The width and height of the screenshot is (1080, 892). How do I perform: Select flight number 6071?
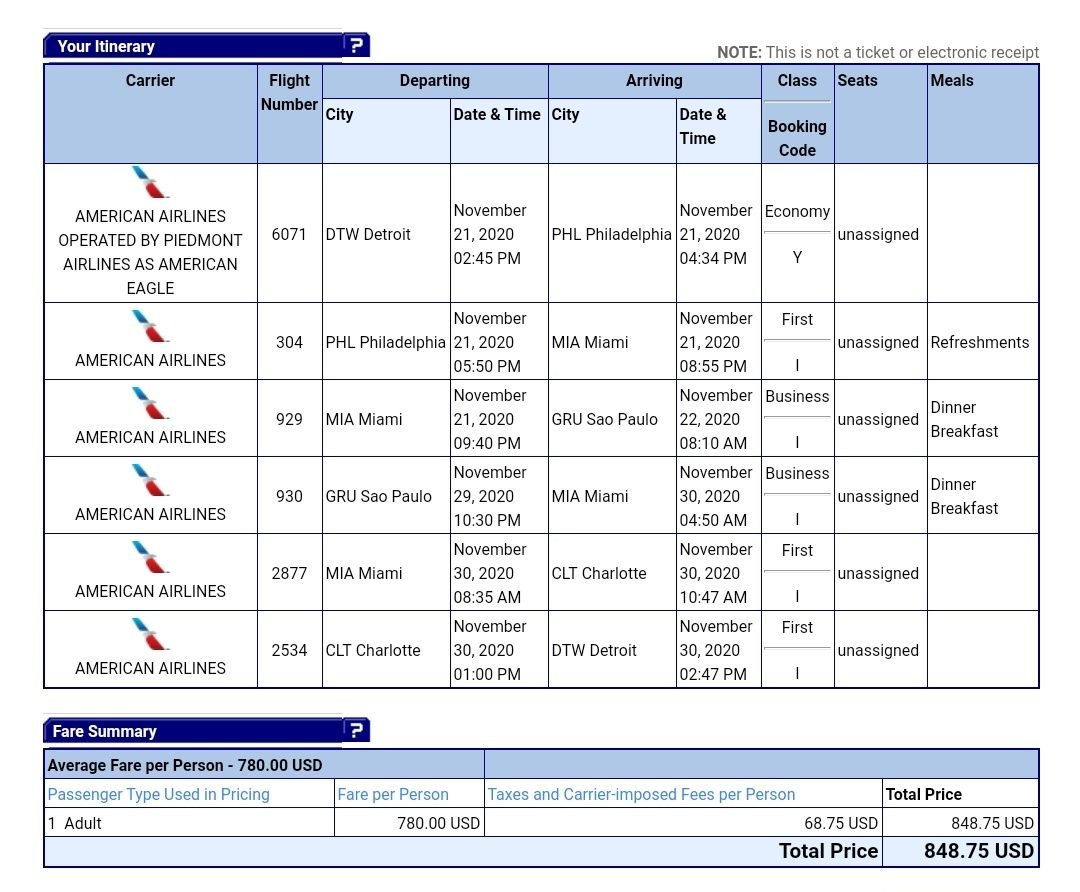[x=289, y=234]
